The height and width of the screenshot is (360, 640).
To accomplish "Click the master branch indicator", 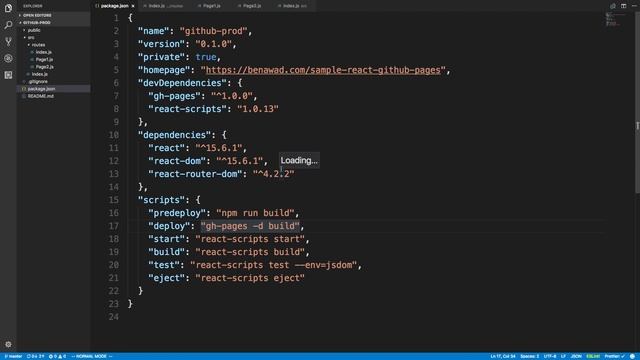I will (x=13, y=356).
